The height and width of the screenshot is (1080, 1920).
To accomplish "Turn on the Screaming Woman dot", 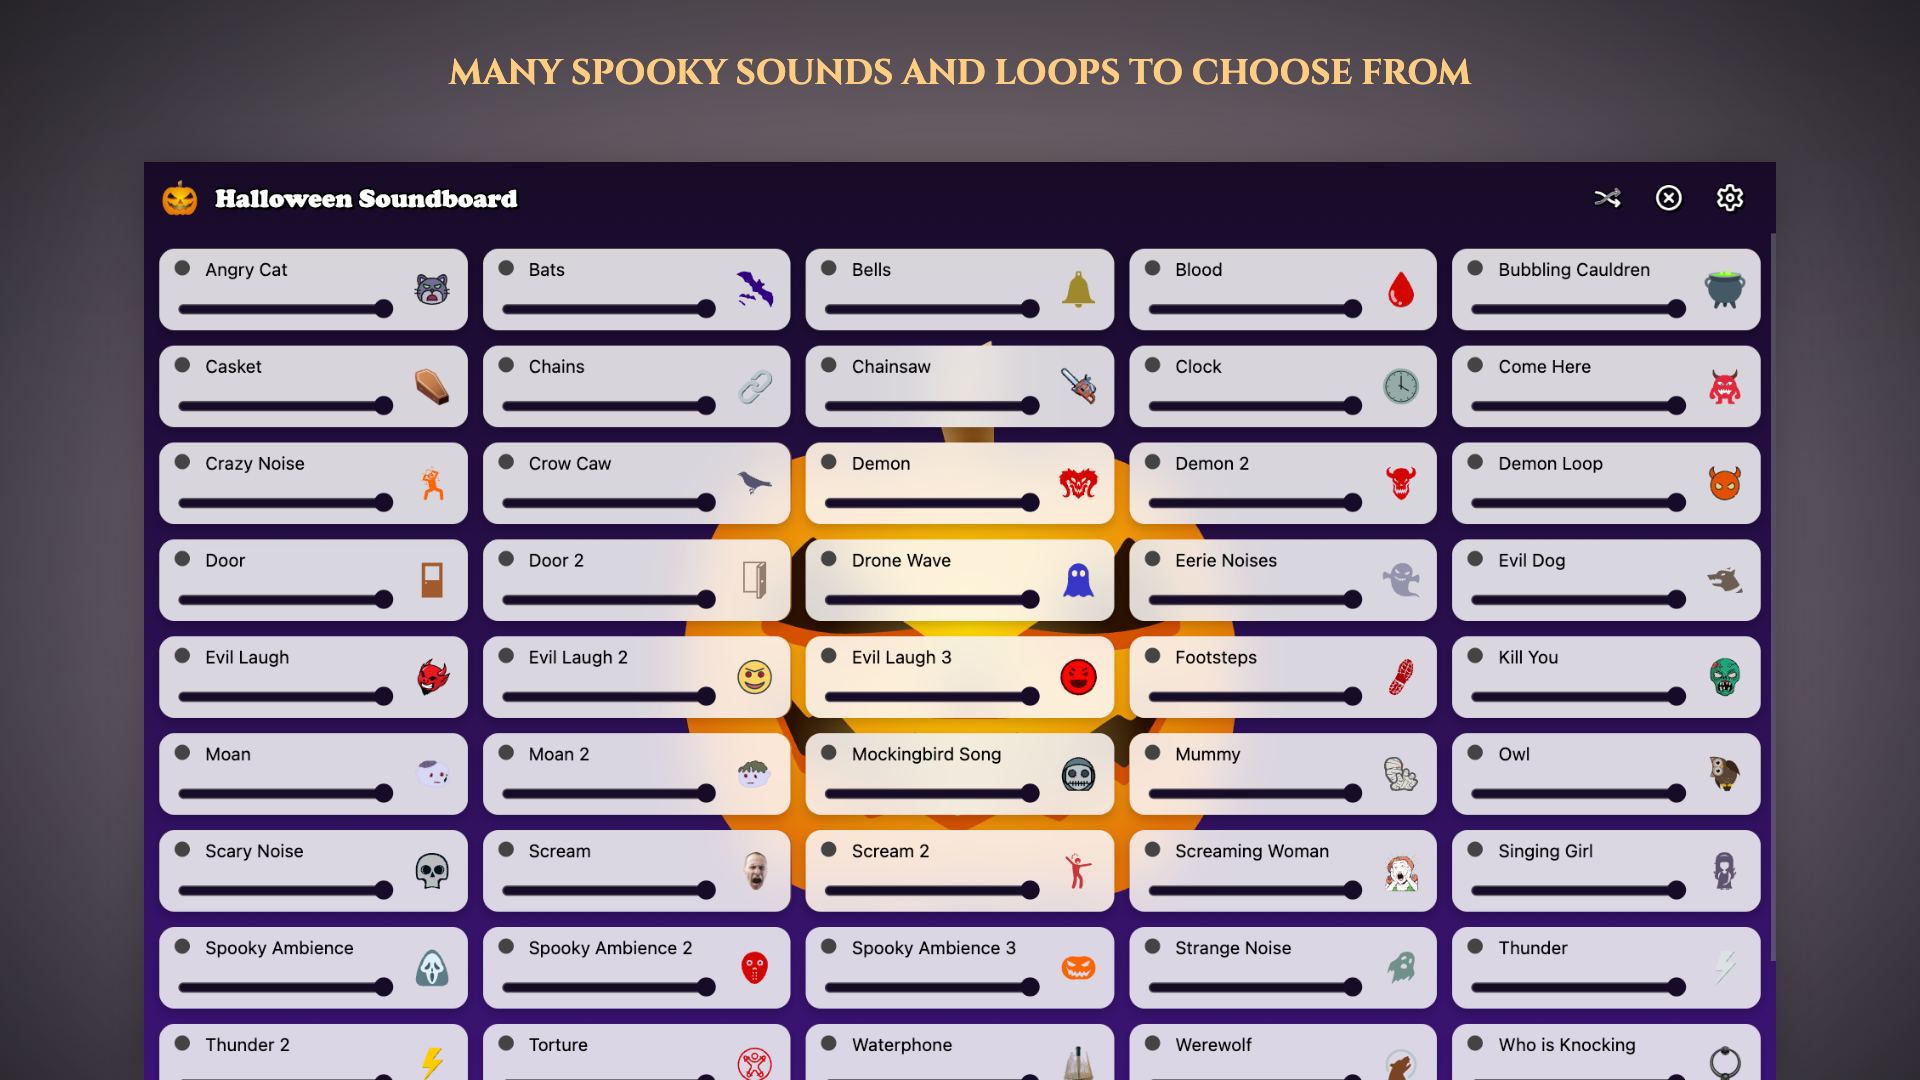I will pos(1152,850).
